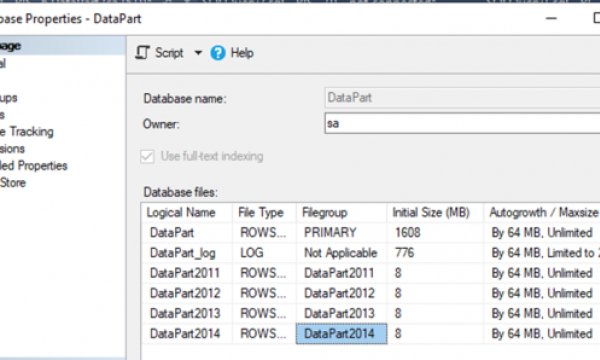Click the blue Help question-mark icon

(x=218, y=53)
